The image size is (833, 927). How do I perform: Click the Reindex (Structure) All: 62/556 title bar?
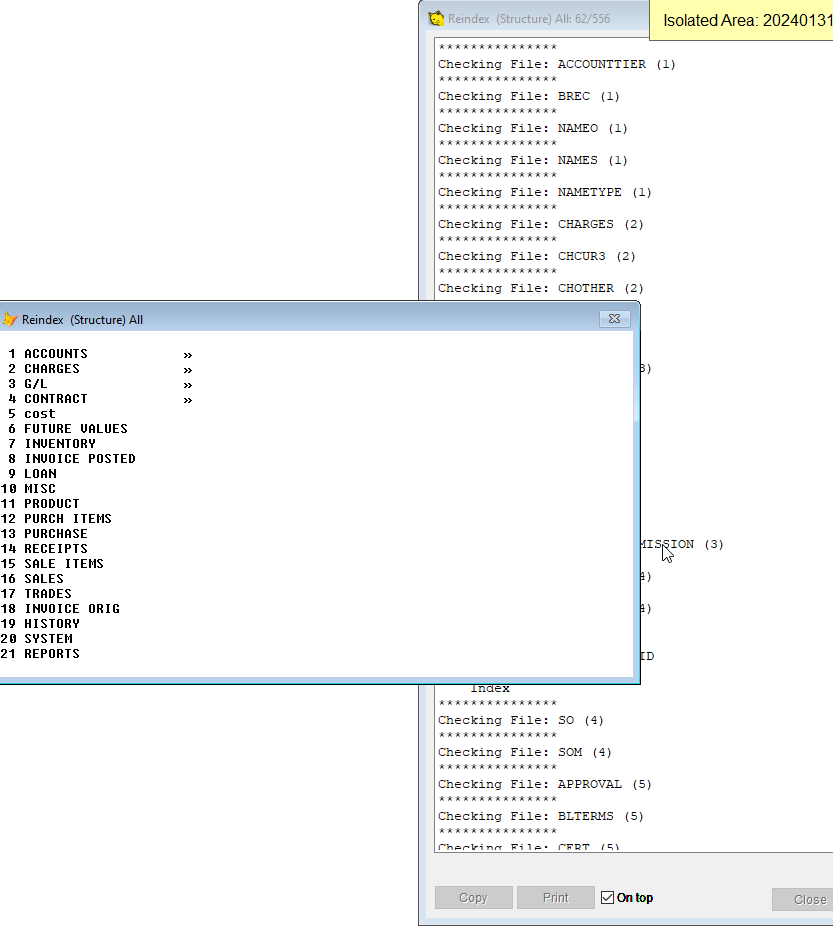535,18
